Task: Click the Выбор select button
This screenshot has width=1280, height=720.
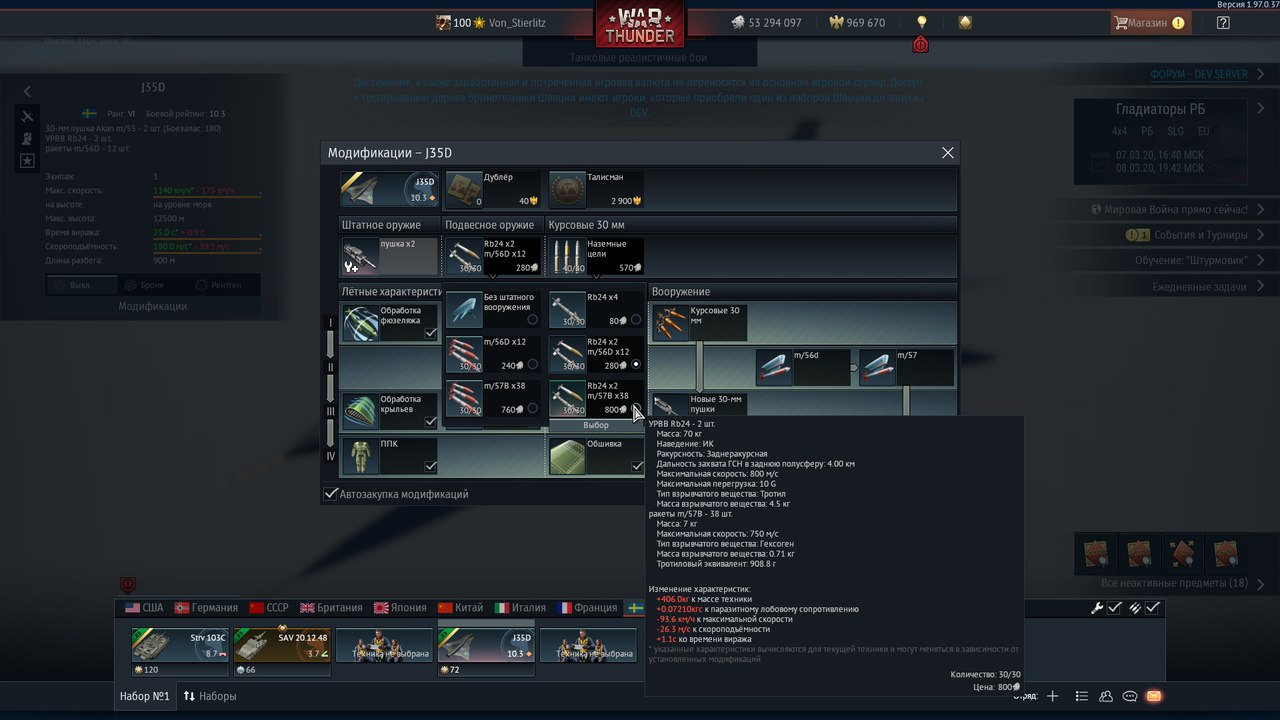Action: (596, 426)
